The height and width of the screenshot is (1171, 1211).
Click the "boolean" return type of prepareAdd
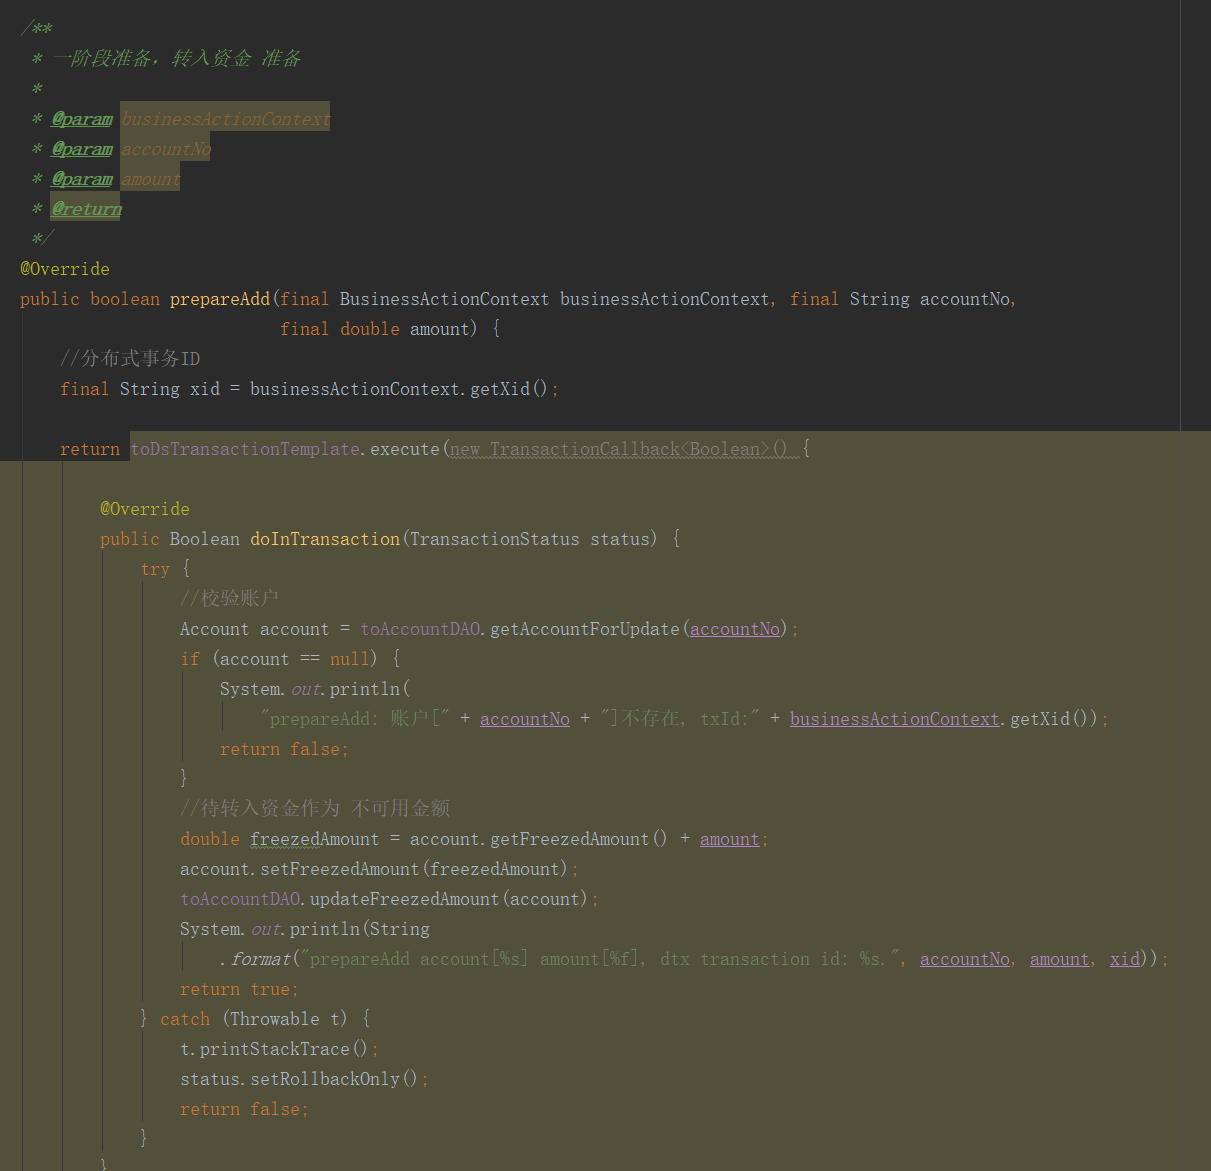pyautogui.click(x=125, y=299)
